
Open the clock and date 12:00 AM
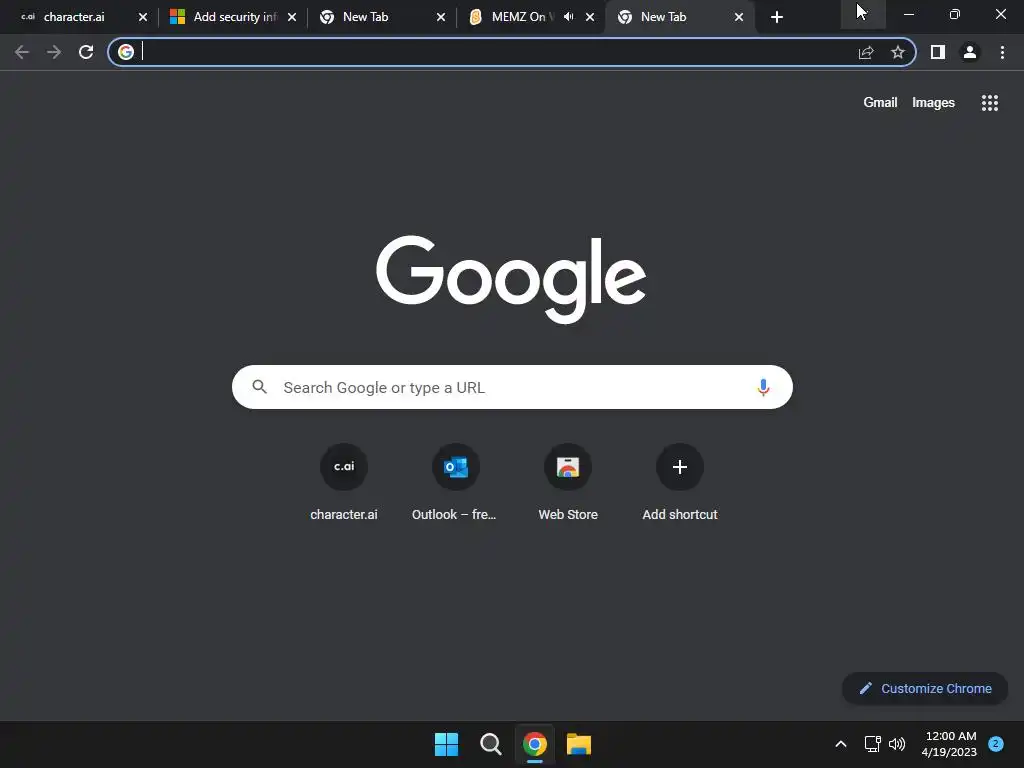coord(950,744)
